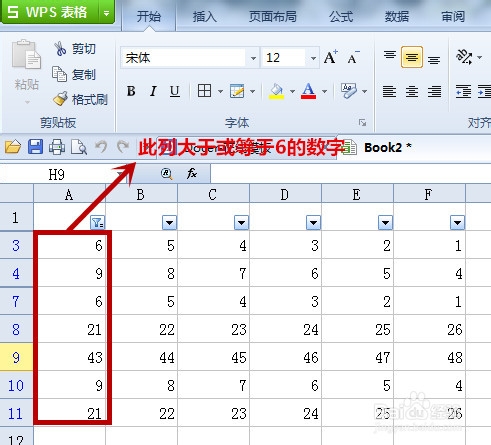Toggle Italic formatting
This screenshot has height=445, width=491.
pos(153,91)
